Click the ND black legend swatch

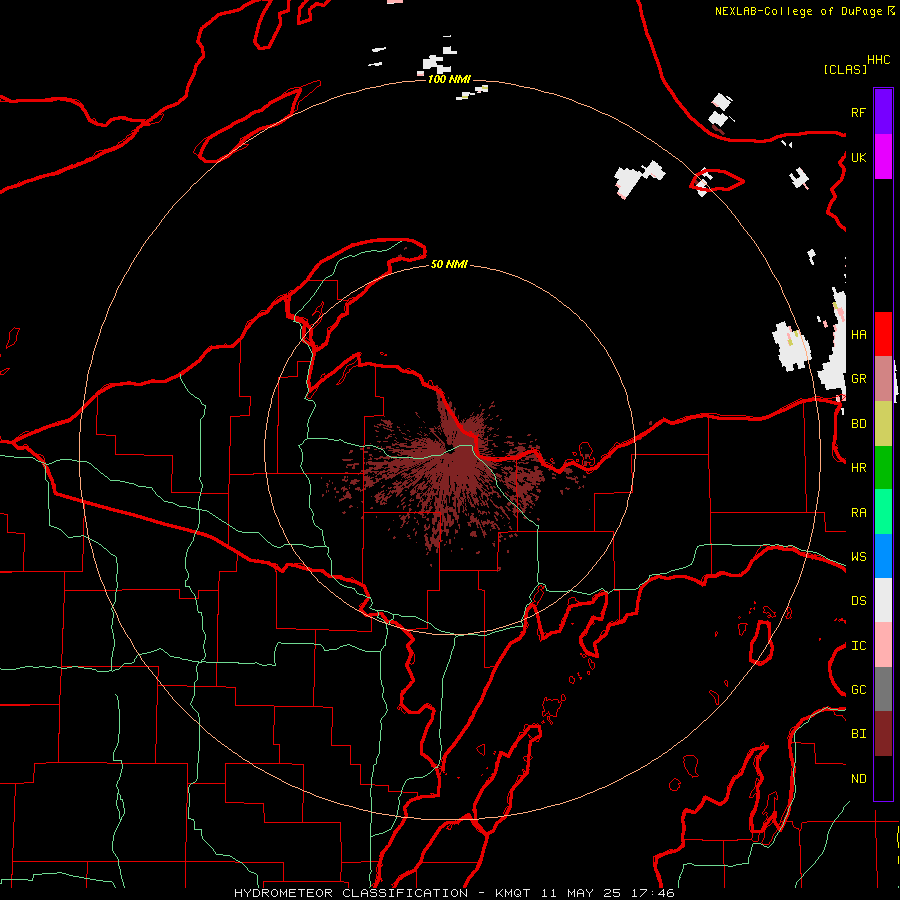tap(883, 778)
